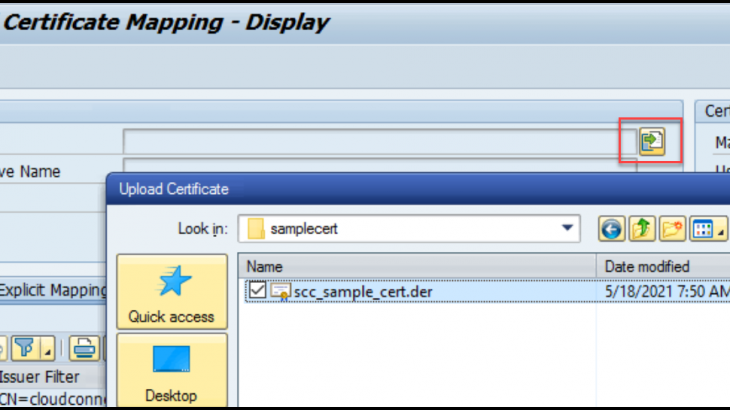
Task: Click the filter funnel icon
Action: [25, 347]
